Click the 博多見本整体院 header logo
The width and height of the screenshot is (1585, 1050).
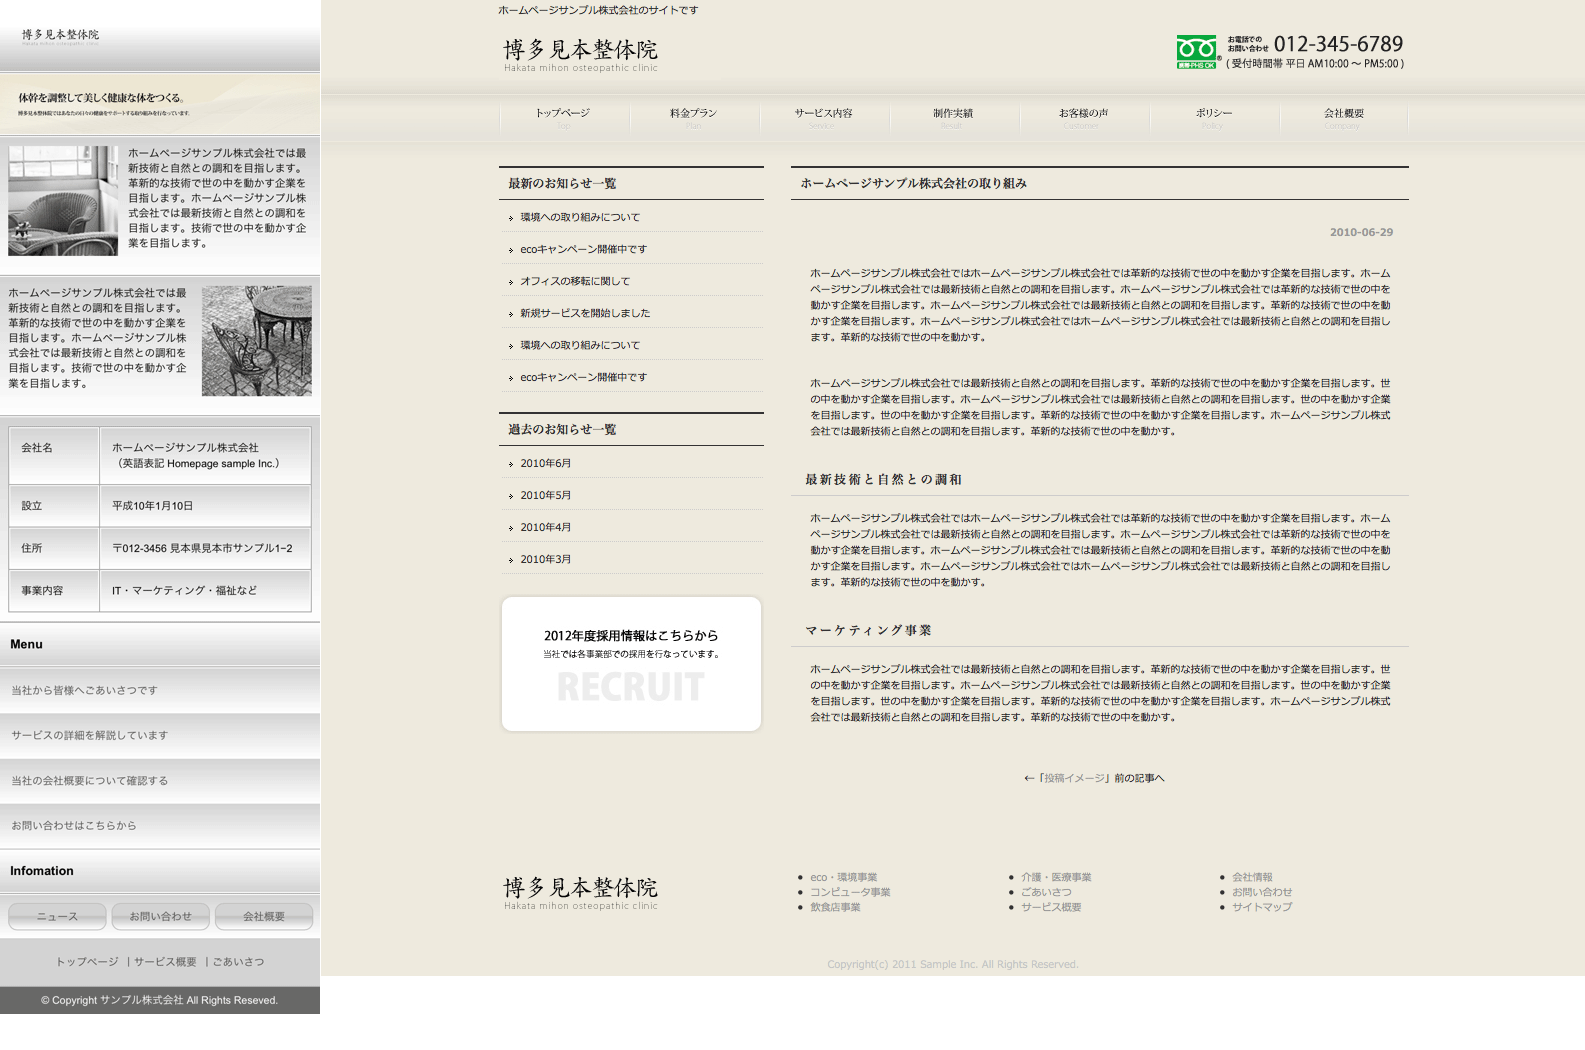click(x=580, y=54)
